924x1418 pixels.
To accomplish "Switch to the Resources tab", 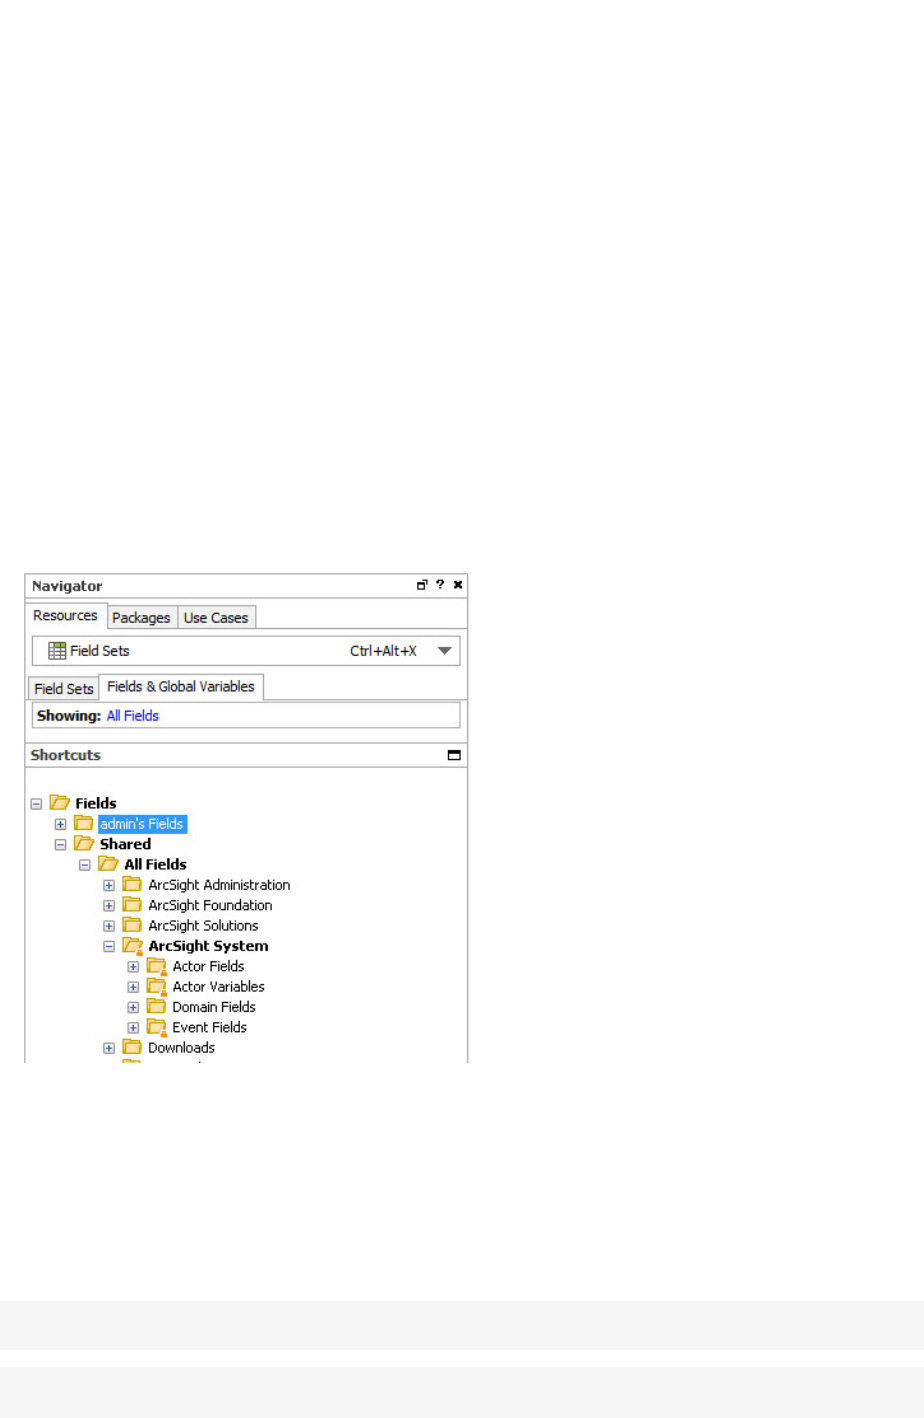I will [x=66, y=616].
